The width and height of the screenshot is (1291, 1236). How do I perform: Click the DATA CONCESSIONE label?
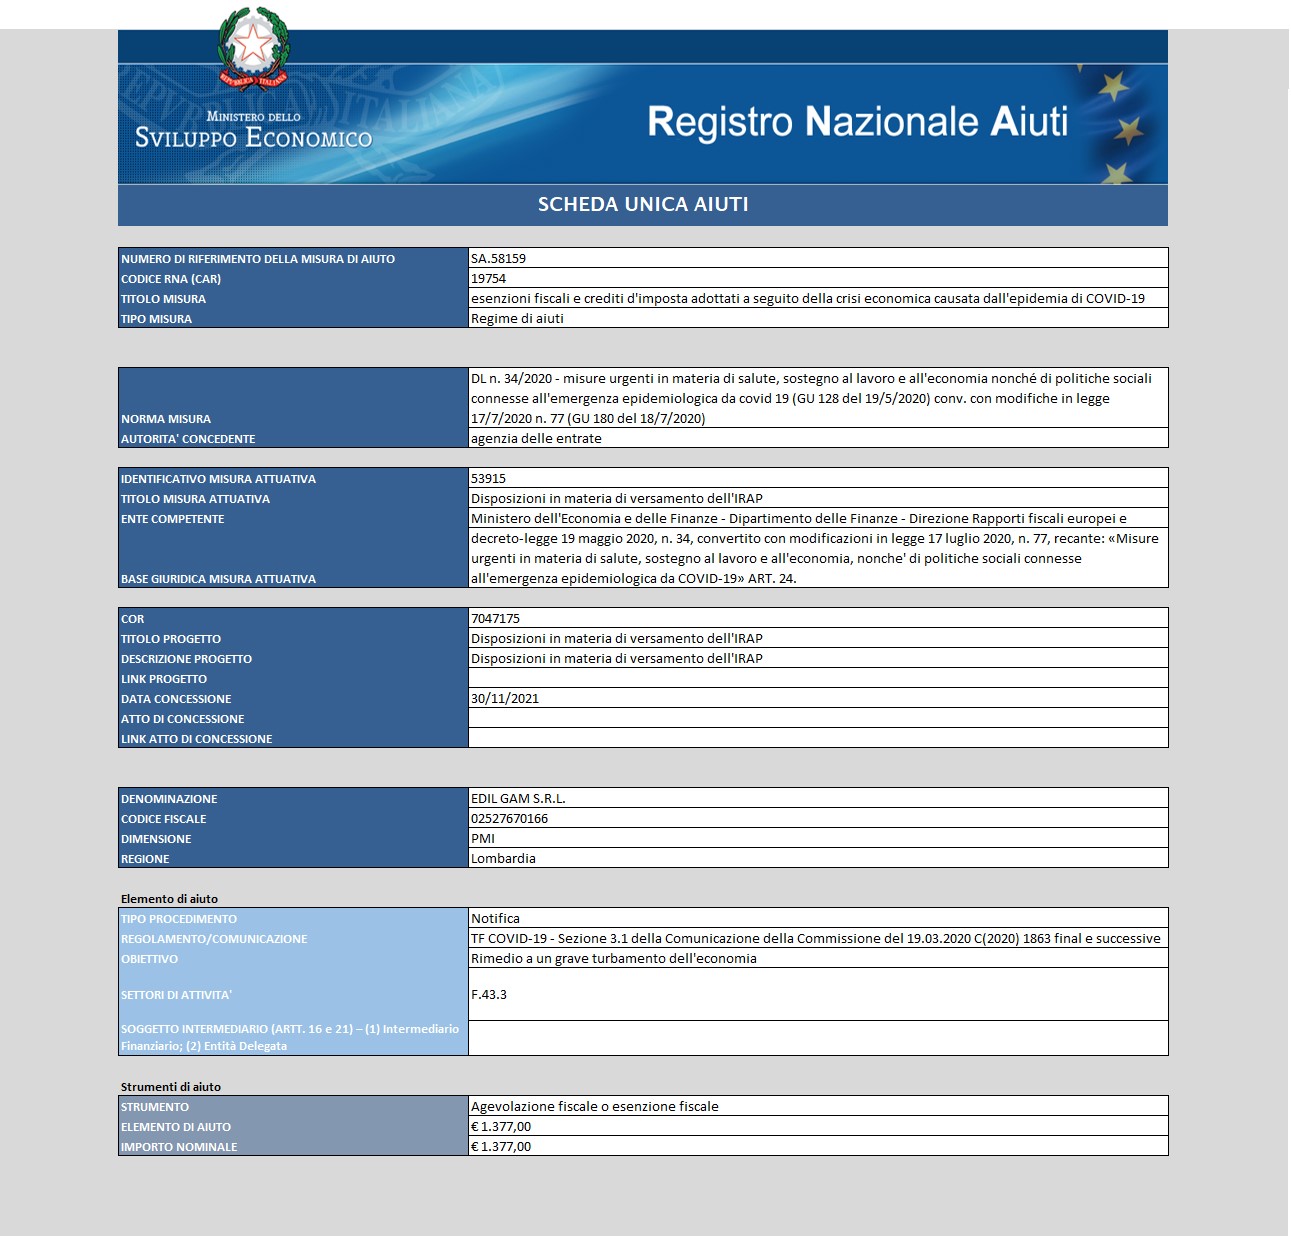point(176,699)
